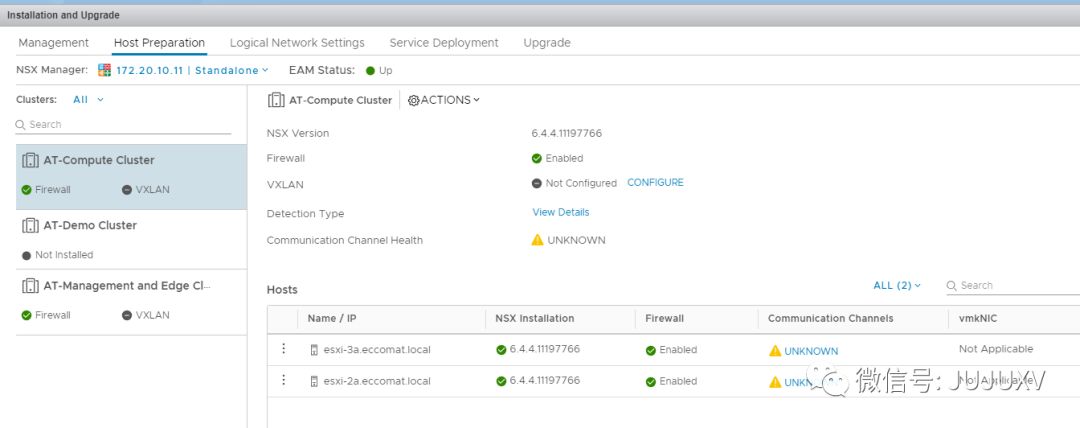Click the AT-Management and Edge cluster icon

(x=30, y=286)
